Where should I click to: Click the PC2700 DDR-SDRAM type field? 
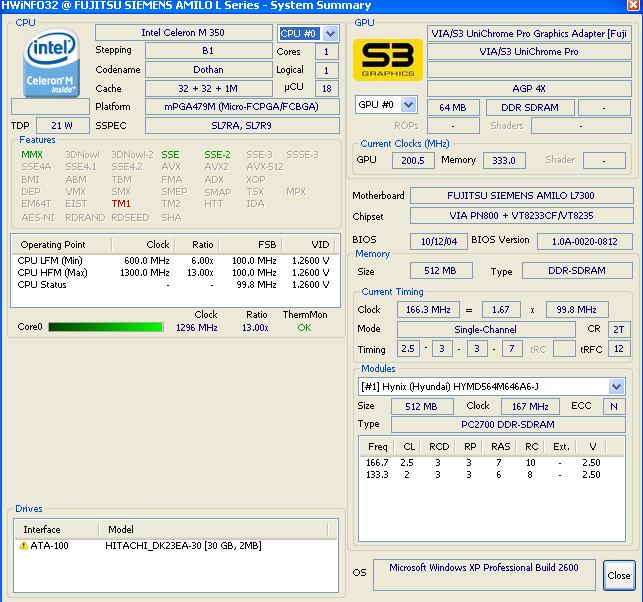coord(508,424)
